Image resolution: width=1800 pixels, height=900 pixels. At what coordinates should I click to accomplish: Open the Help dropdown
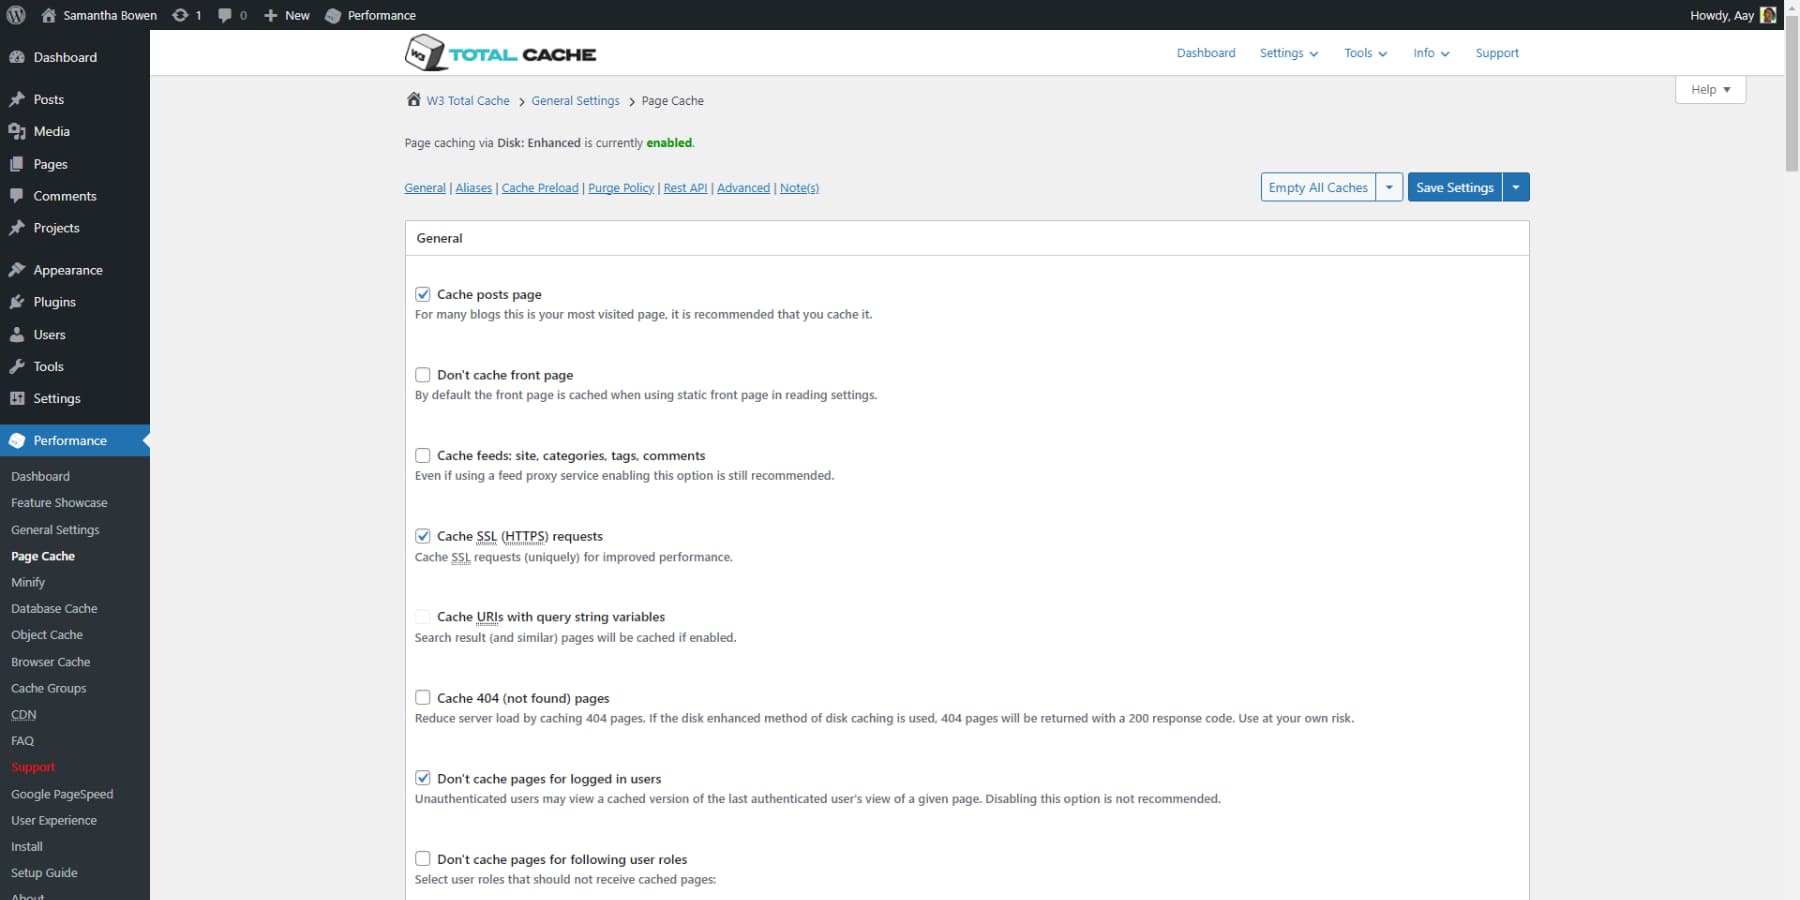coord(1710,89)
